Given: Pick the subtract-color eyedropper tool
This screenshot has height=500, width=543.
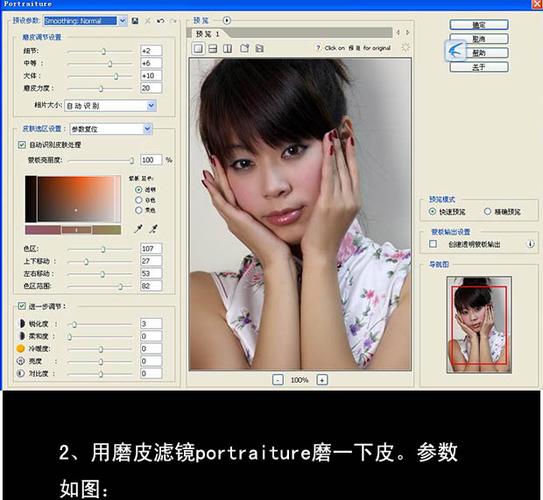Looking at the screenshot, I should click(153, 229).
